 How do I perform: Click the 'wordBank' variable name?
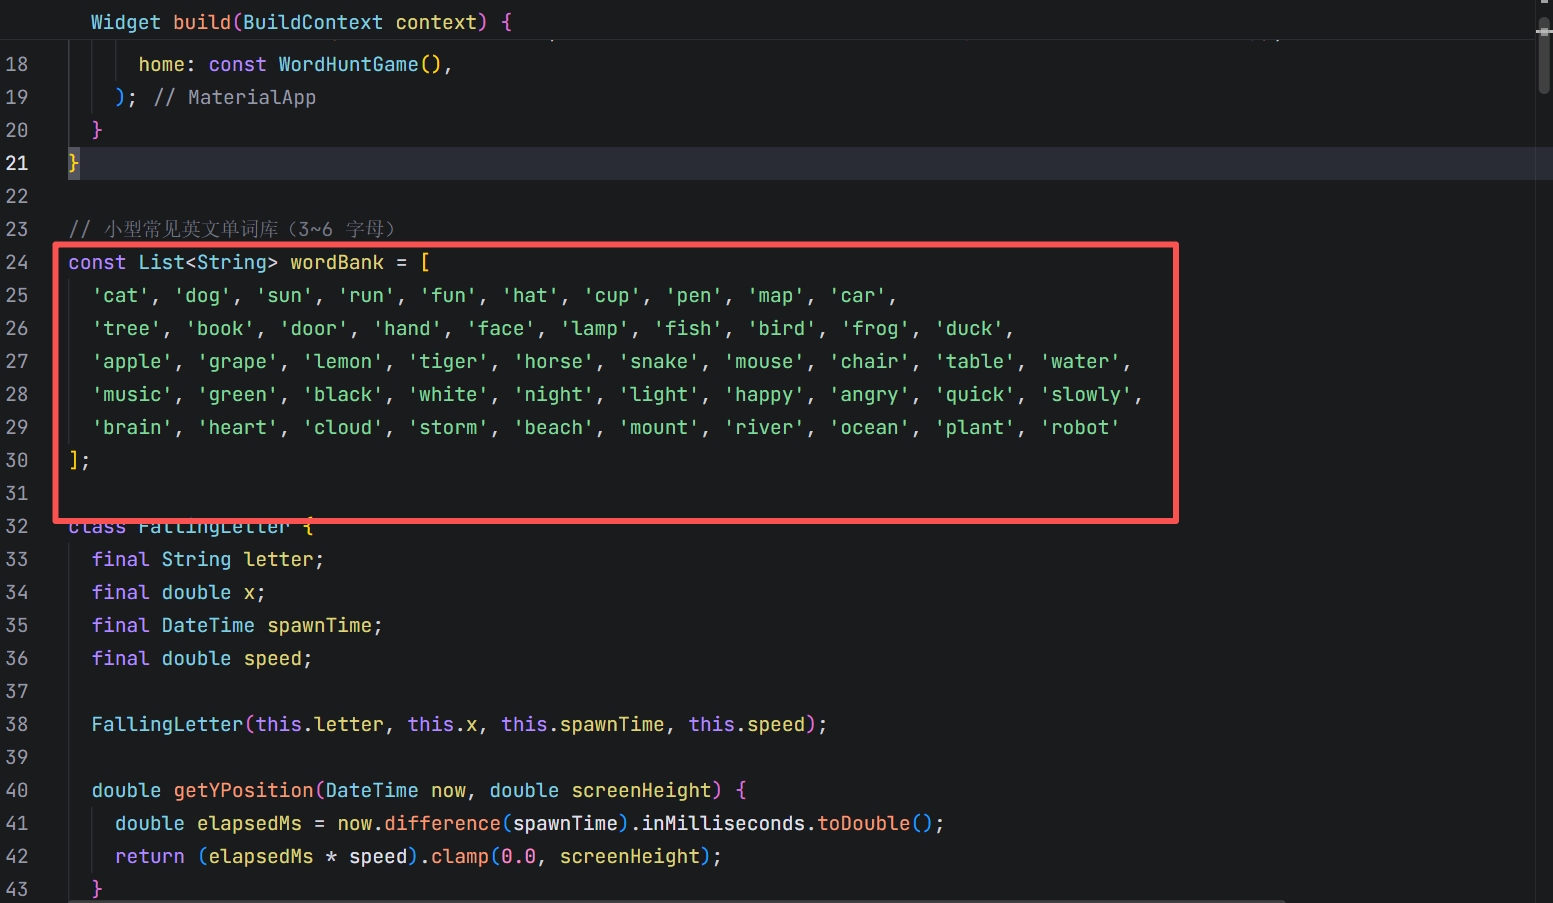pyautogui.click(x=337, y=262)
